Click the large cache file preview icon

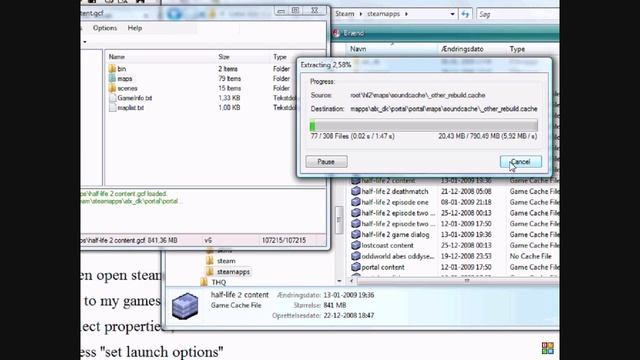tap(185, 306)
